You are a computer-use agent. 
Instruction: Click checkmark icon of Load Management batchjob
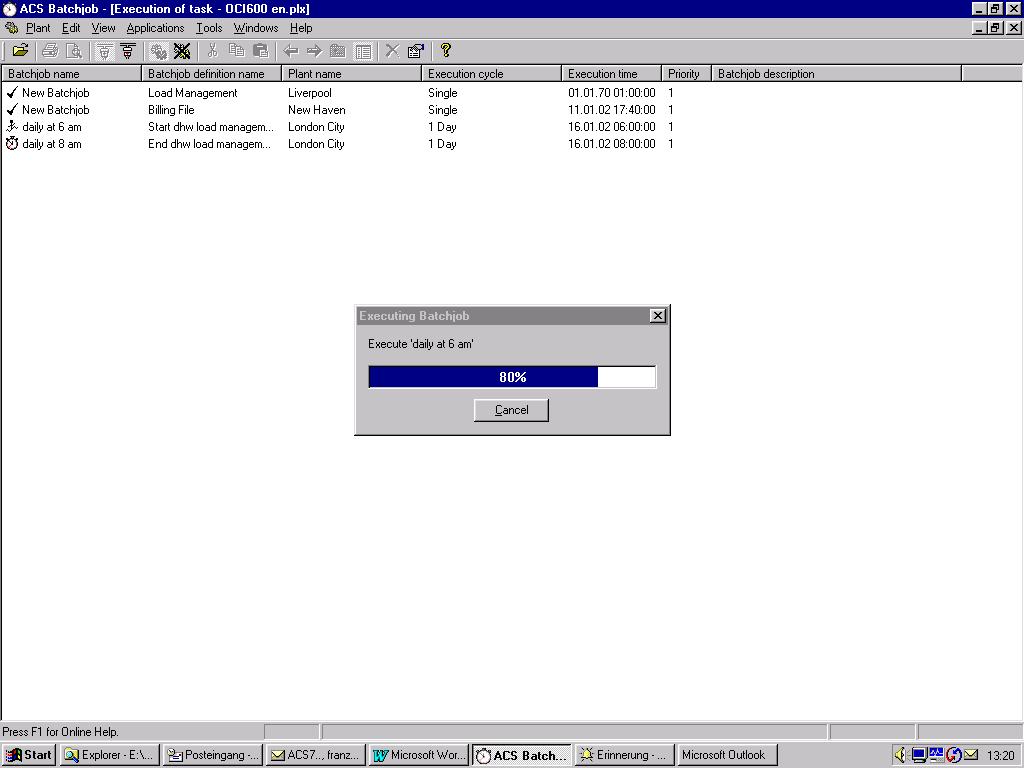click(12, 92)
